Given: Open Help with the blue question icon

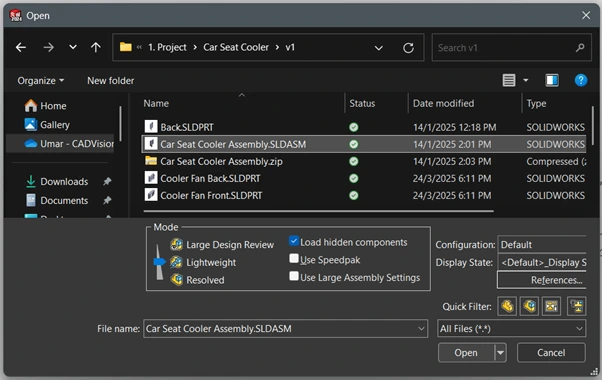Looking at the screenshot, I should (x=581, y=80).
